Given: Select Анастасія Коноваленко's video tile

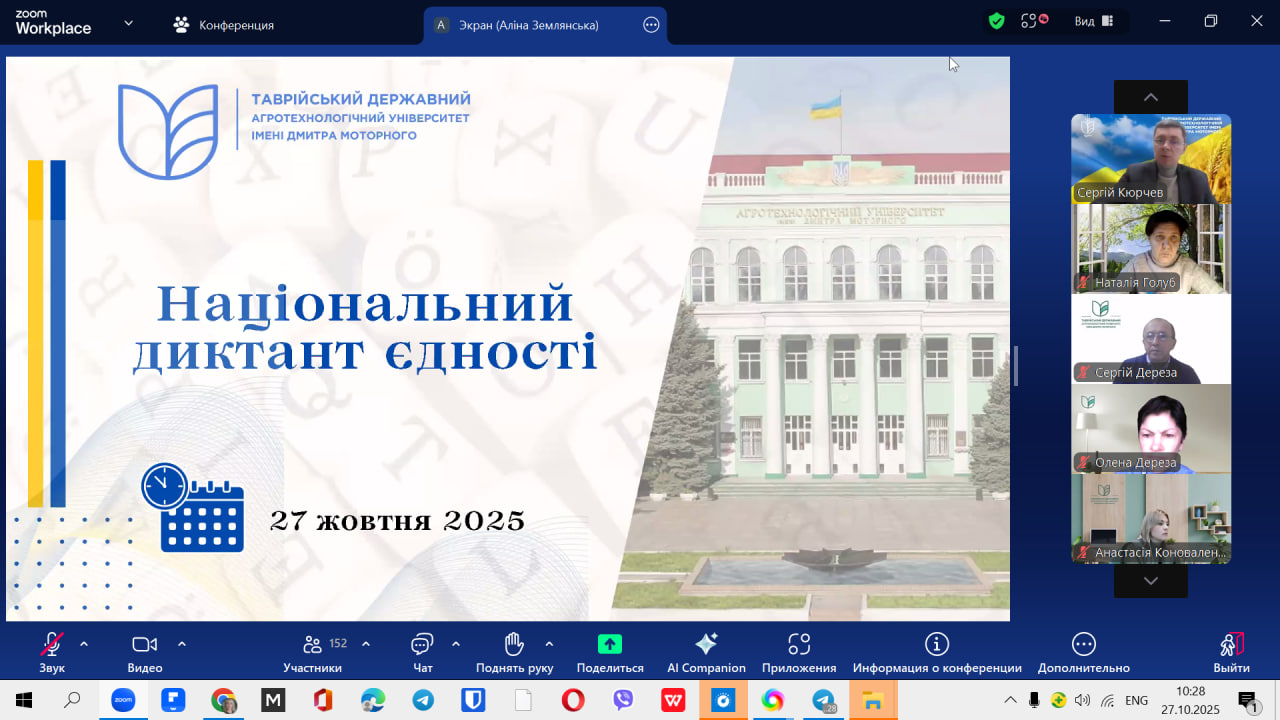Looking at the screenshot, I should [1151, 519].
